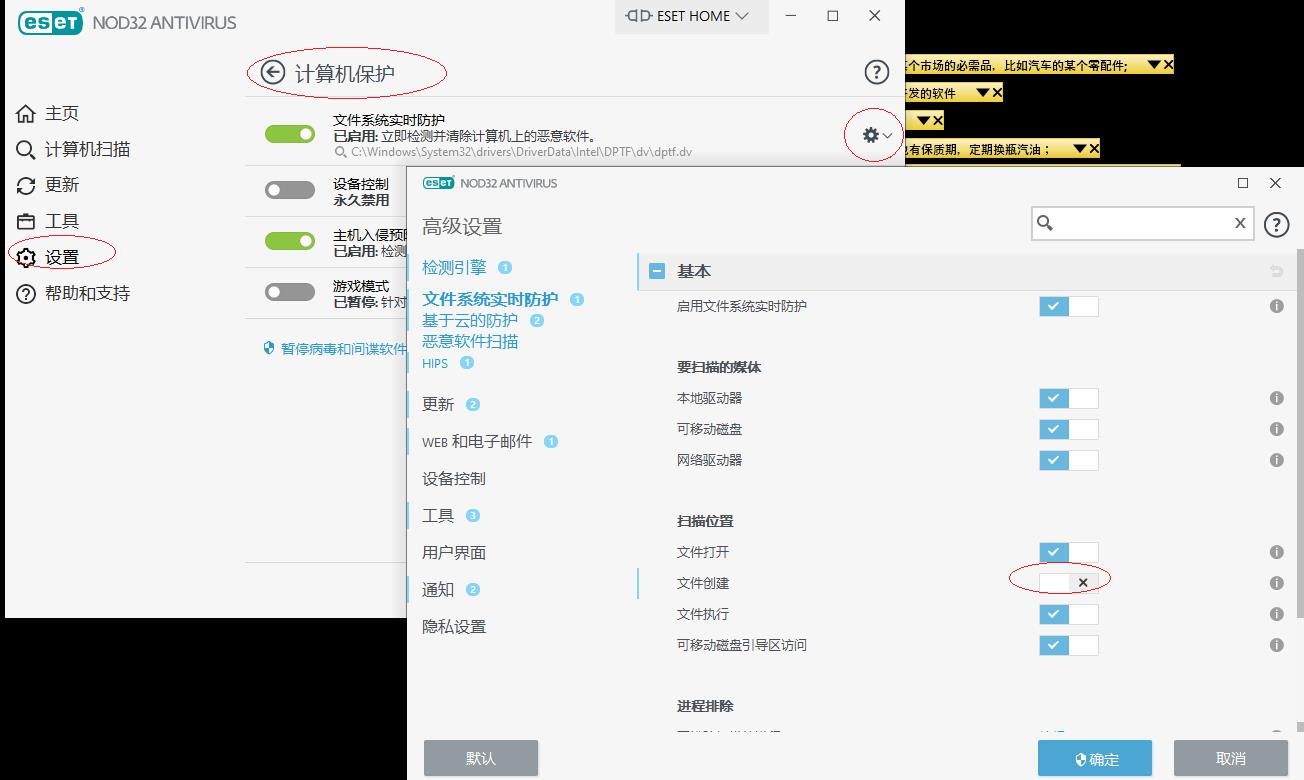Select 文件系统实时防护 in settings tree
Image resolution: width=1304 pixels, height=780 pixels.
click(490, 299)
